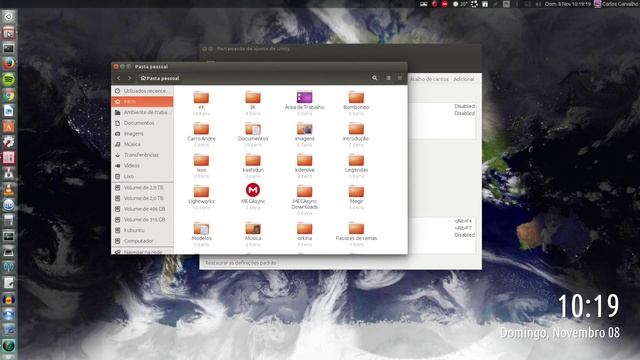Viewport: 640px width, 360px height.
Task: Open Imagens in the sidebar
Action: coord(142,133)
